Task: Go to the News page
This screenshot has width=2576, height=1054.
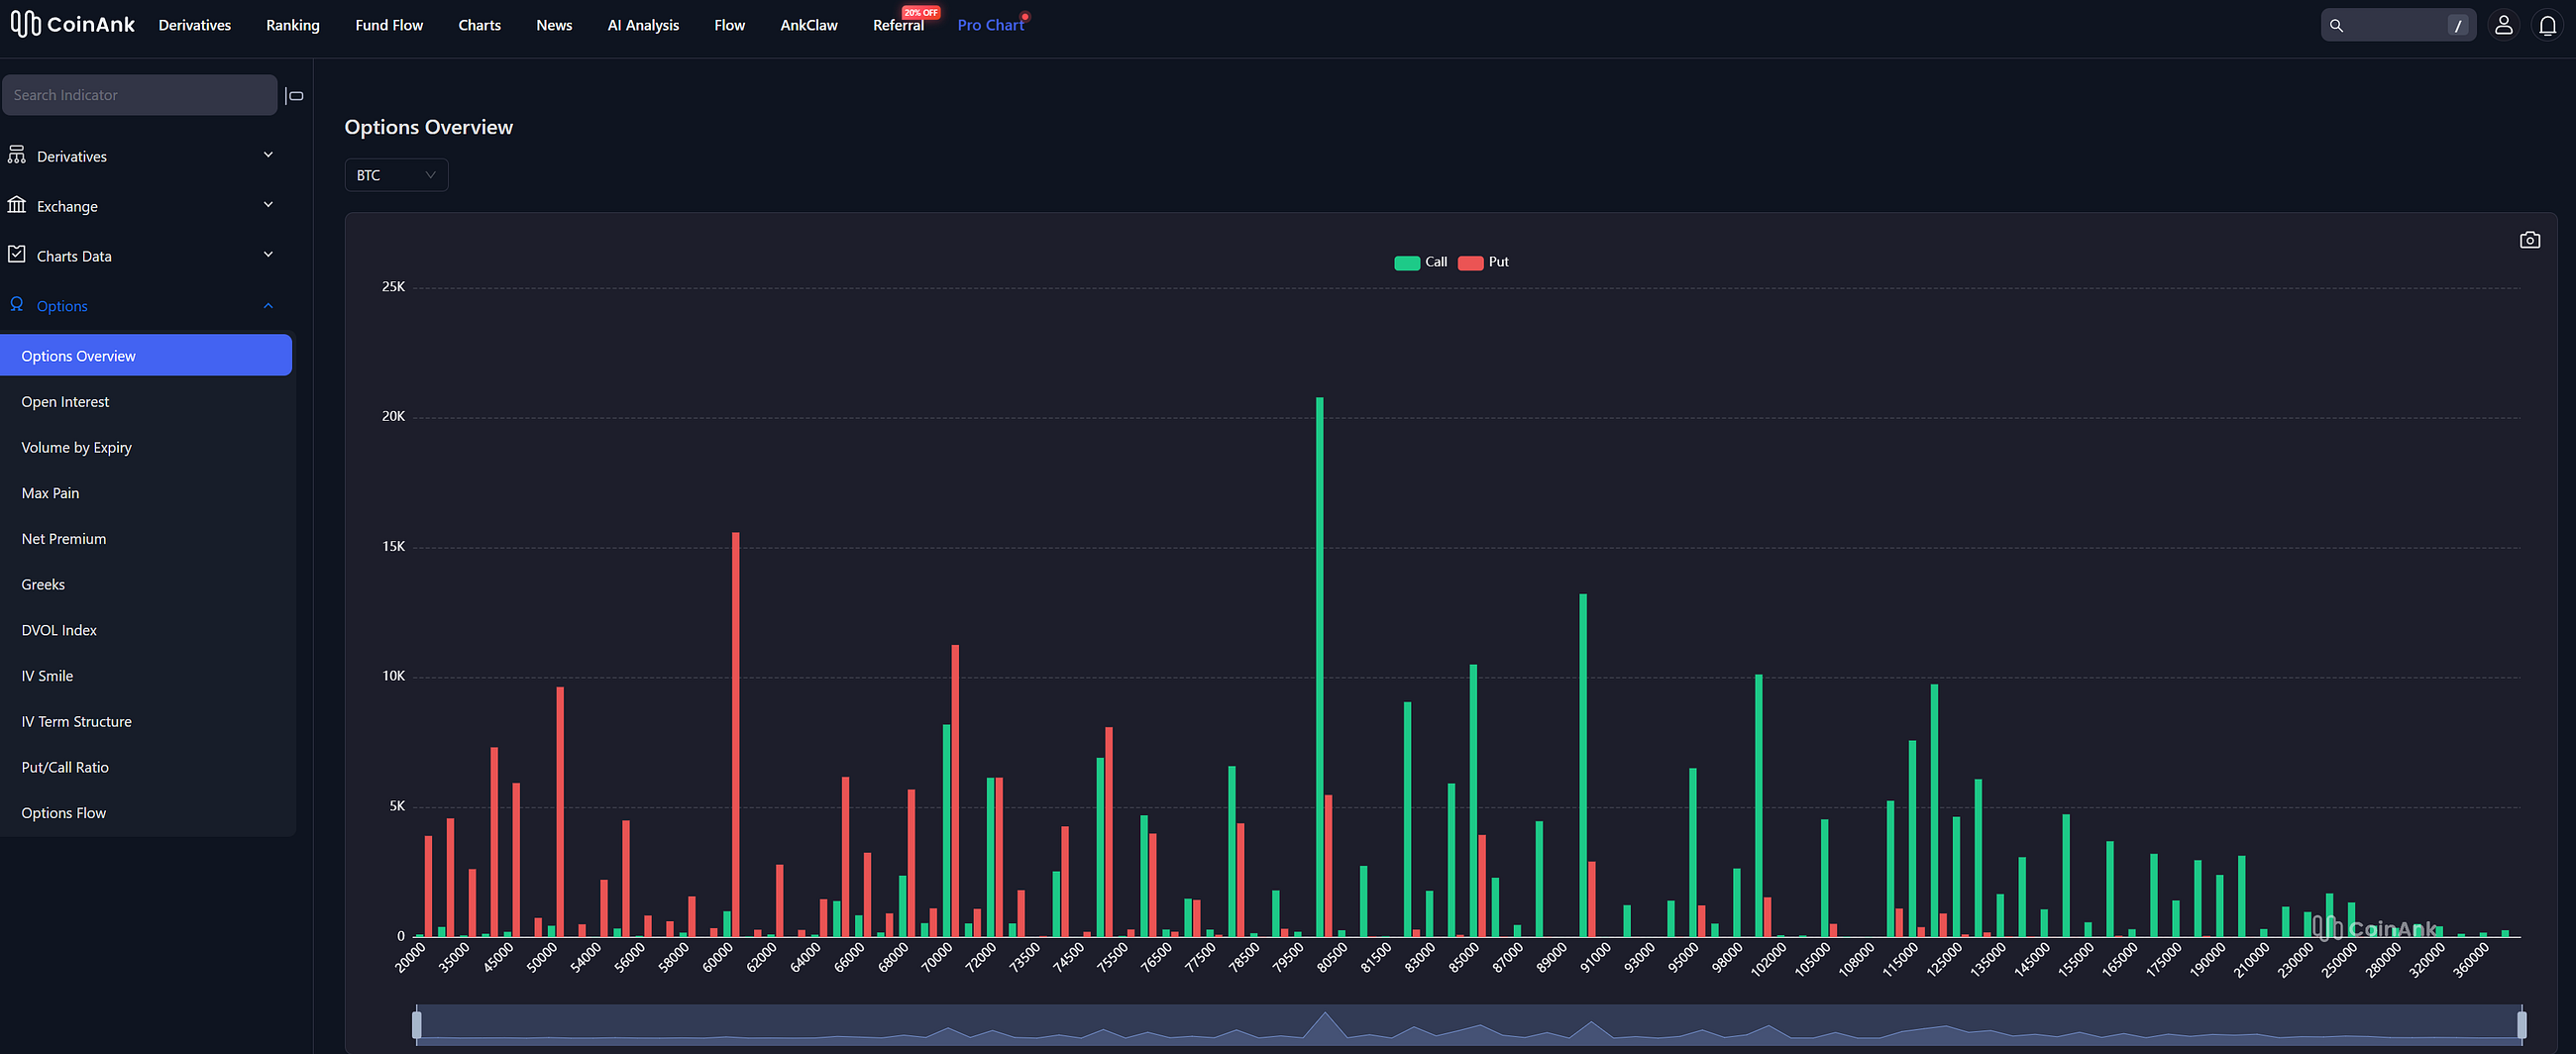Action: pos(554,25)
